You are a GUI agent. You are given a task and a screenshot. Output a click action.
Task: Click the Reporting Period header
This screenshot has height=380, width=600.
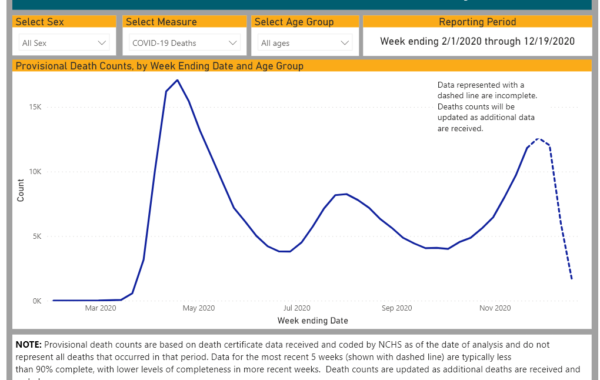tap(477, 22)
